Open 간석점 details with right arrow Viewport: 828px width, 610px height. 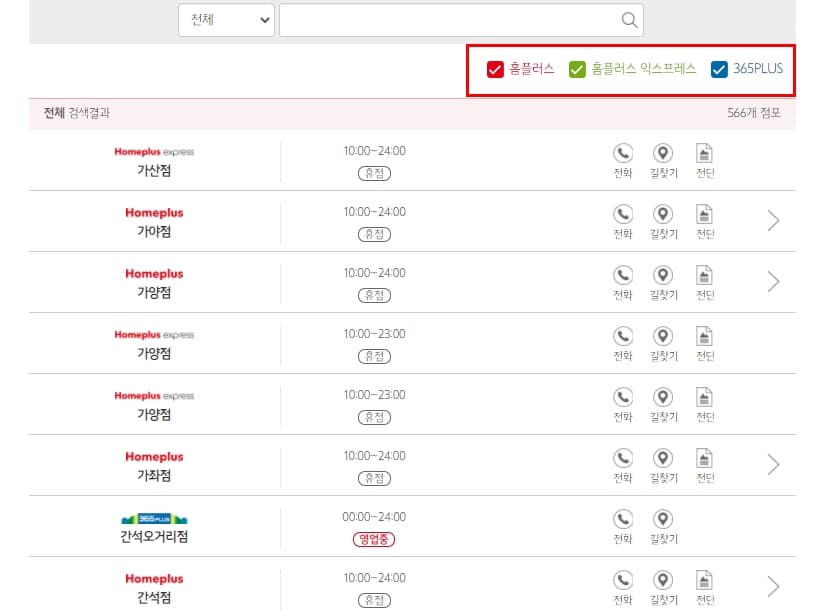pos(773,587)
